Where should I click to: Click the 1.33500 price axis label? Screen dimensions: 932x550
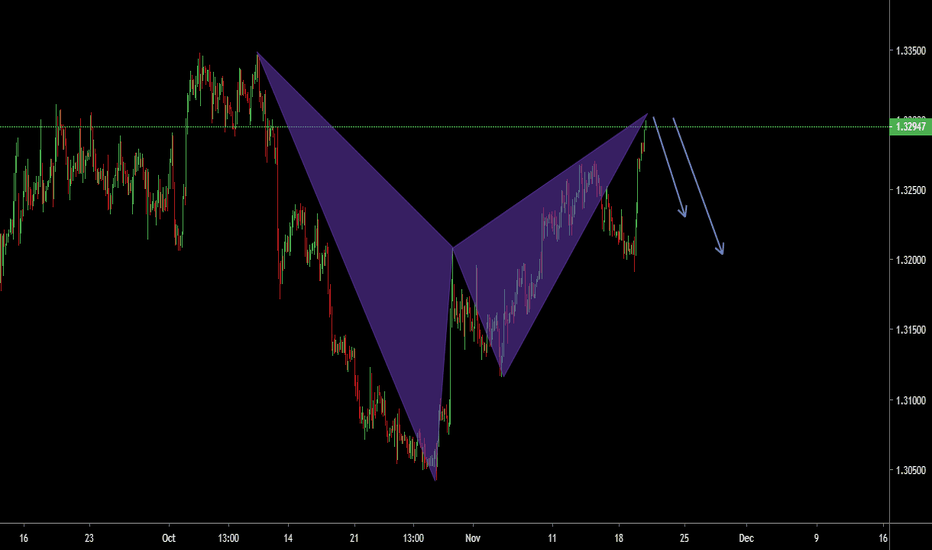pyautogui.click(x=910, y=50)
